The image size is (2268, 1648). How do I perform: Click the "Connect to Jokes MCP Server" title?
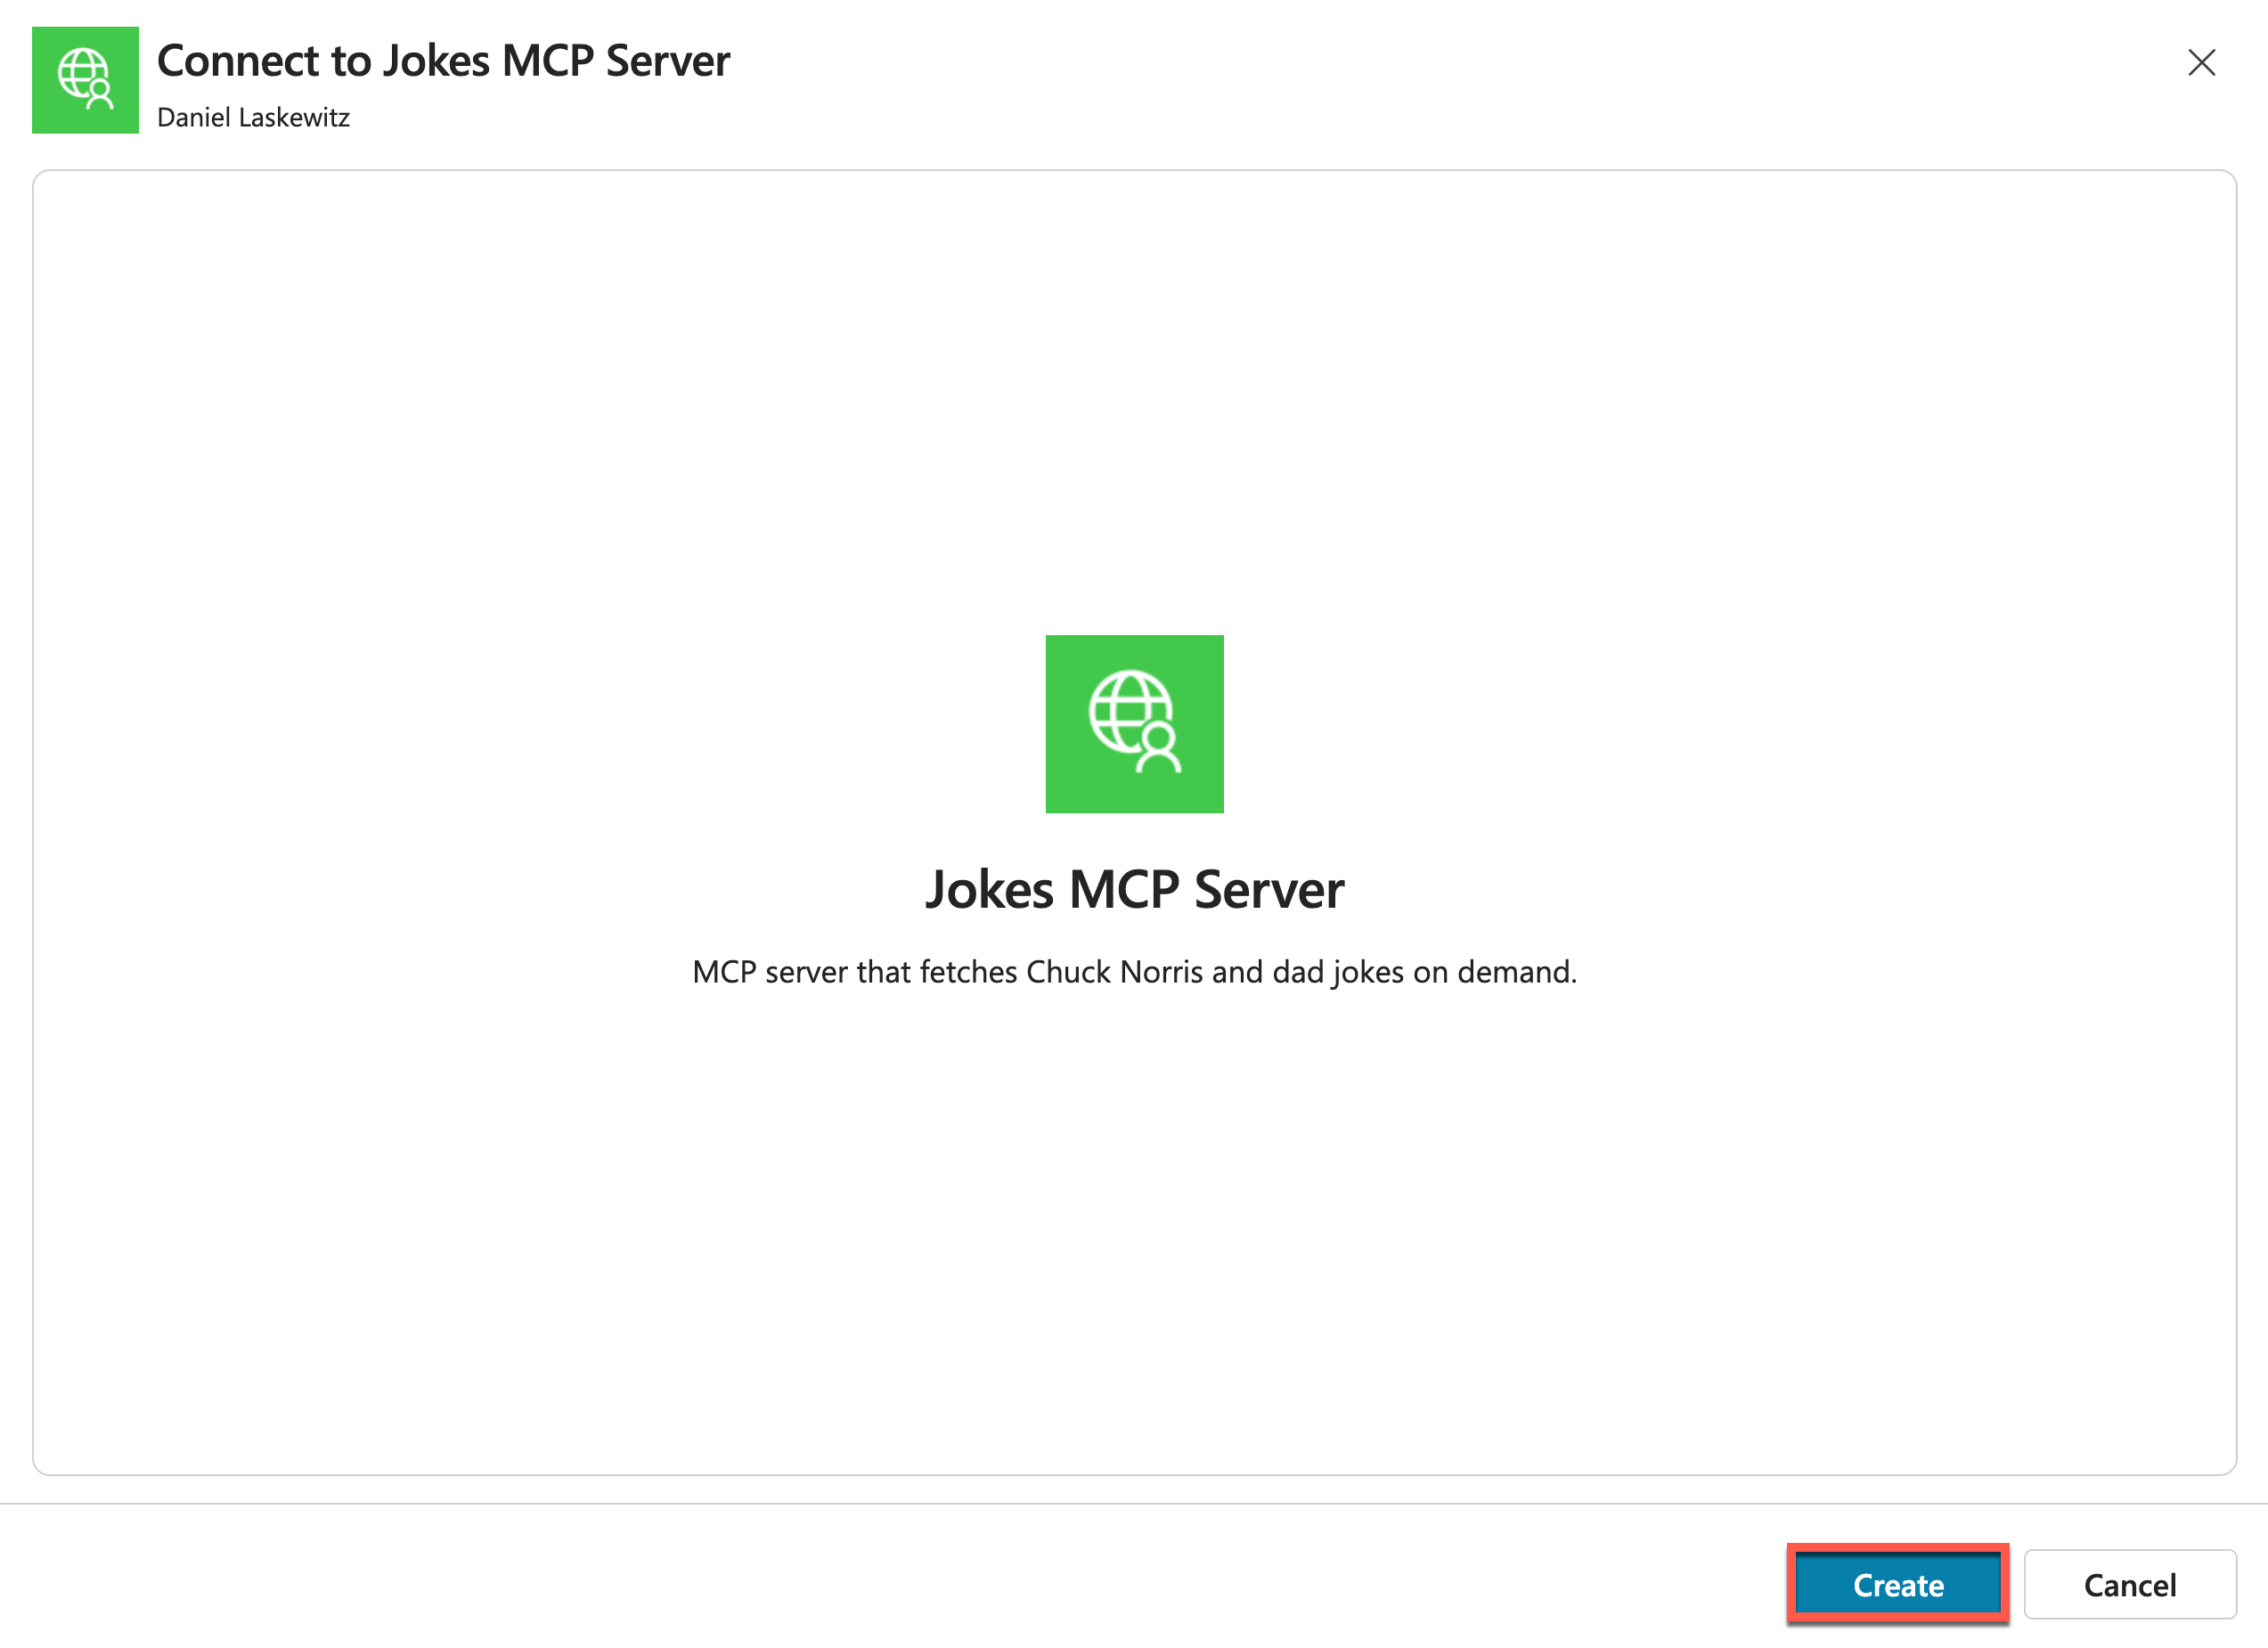pos(443,61)
